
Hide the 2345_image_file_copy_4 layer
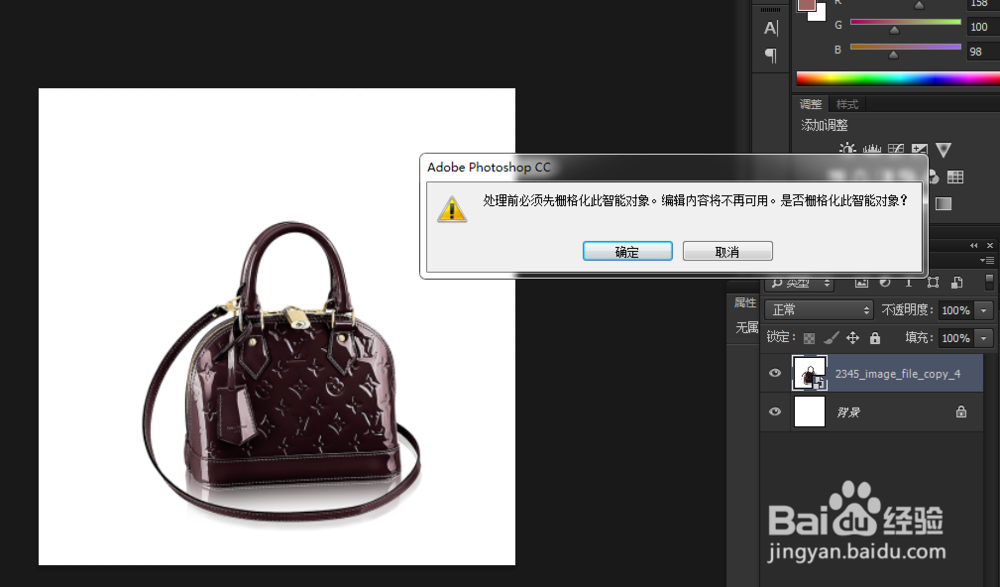pyautogui.click(x=775, y=373)
